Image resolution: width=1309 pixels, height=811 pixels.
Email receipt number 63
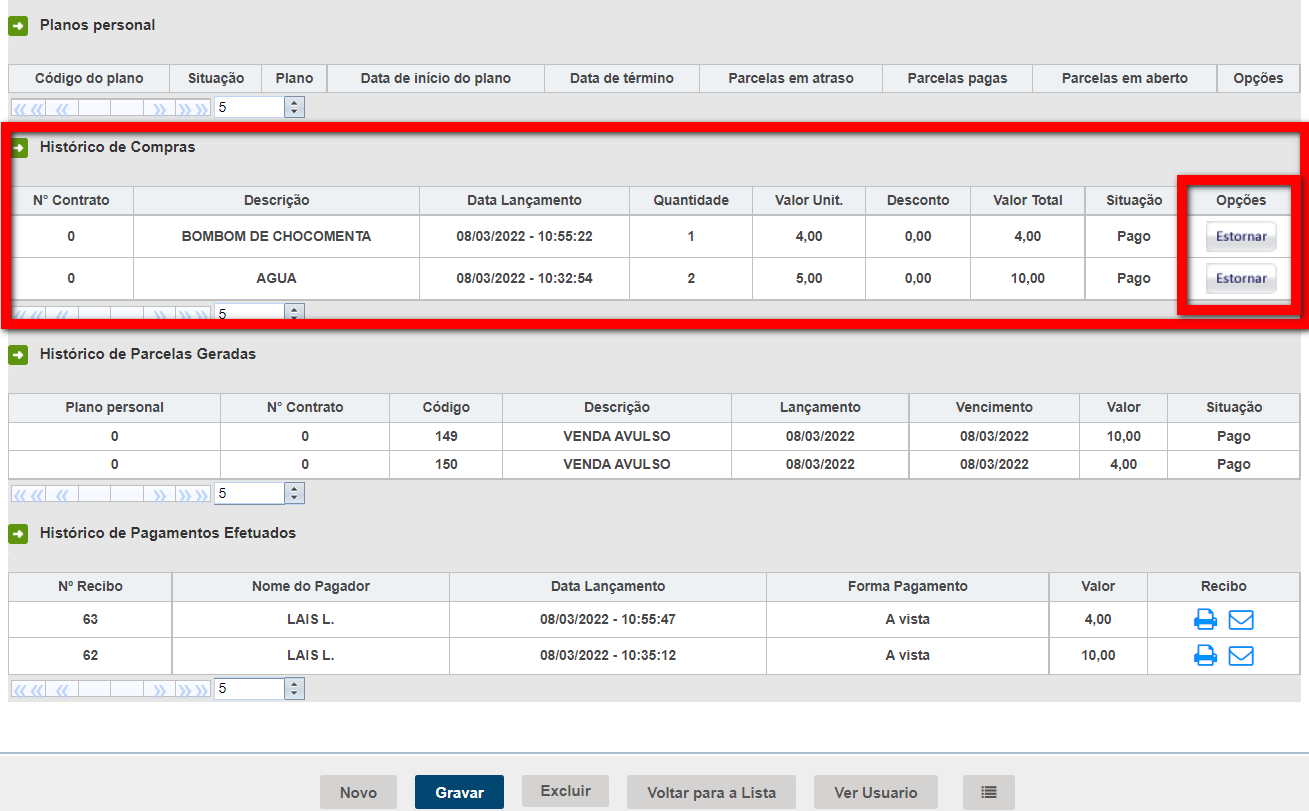1241,620
